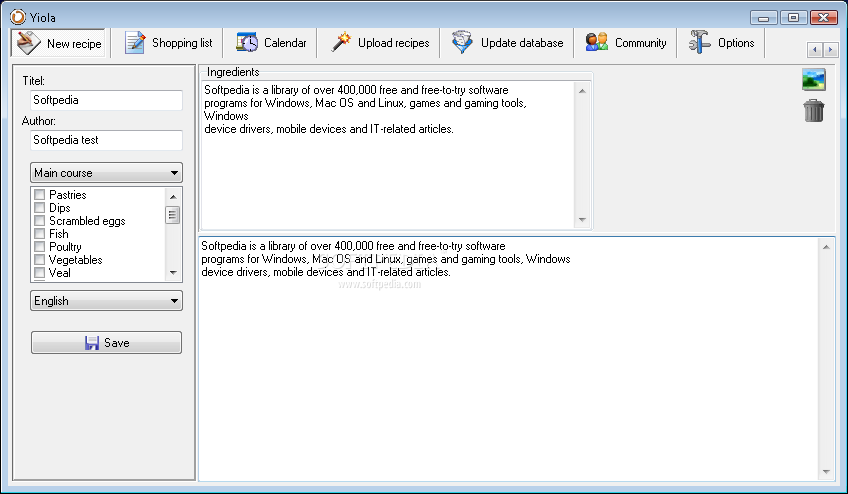Click category list scroll up arrow
This screenshot has height=494, width=848.
(x=173, y=196)
